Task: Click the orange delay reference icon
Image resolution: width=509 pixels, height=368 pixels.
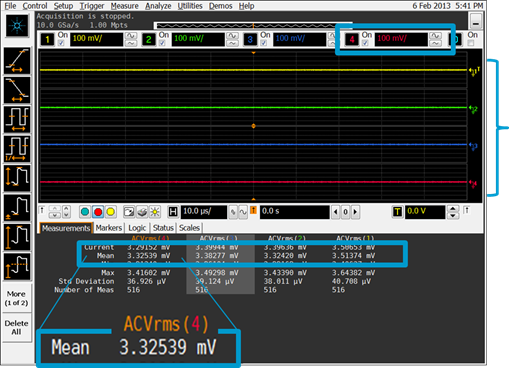Action: click(x=253, y=210)
